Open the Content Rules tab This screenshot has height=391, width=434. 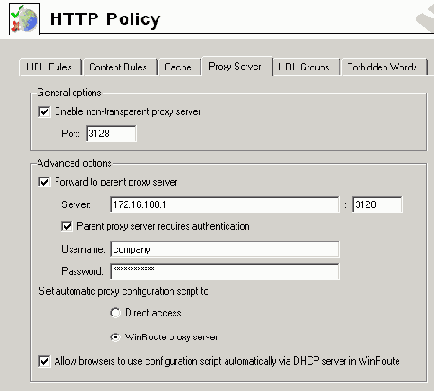coord(120,67)
